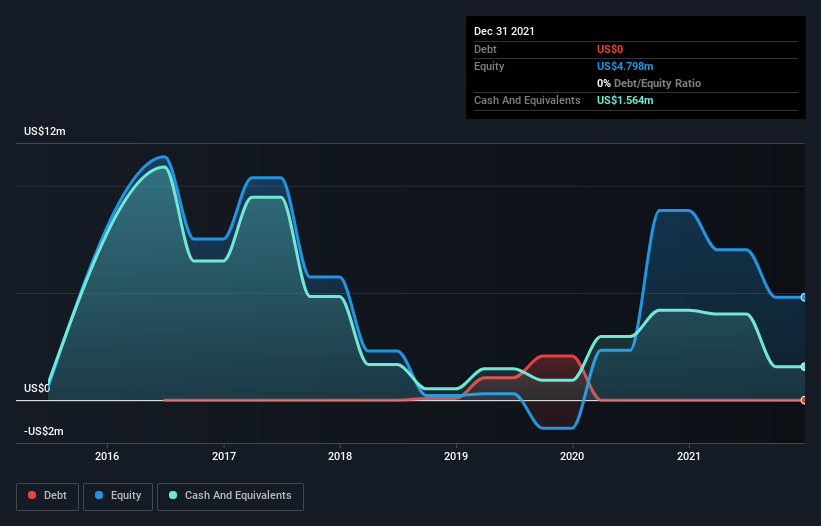821x526 pixels.
Task: Select the 2017 x-axis label
Action: pyautogui.click(x=224, y=456)
